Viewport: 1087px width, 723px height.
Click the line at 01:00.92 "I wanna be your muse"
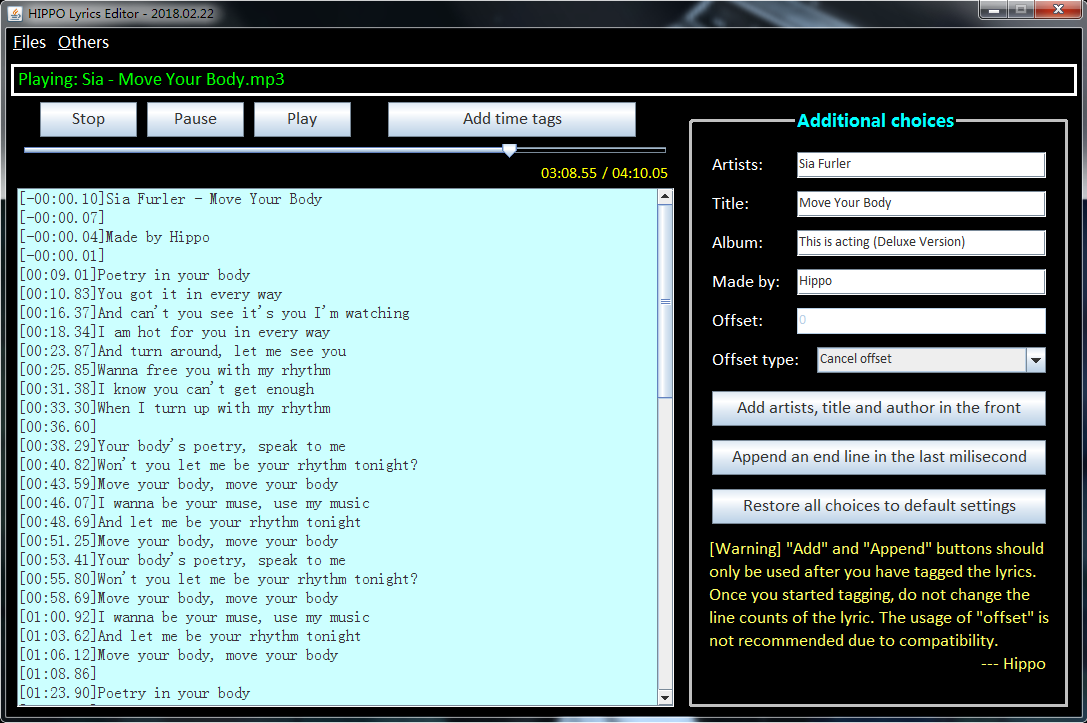point(194,618)
